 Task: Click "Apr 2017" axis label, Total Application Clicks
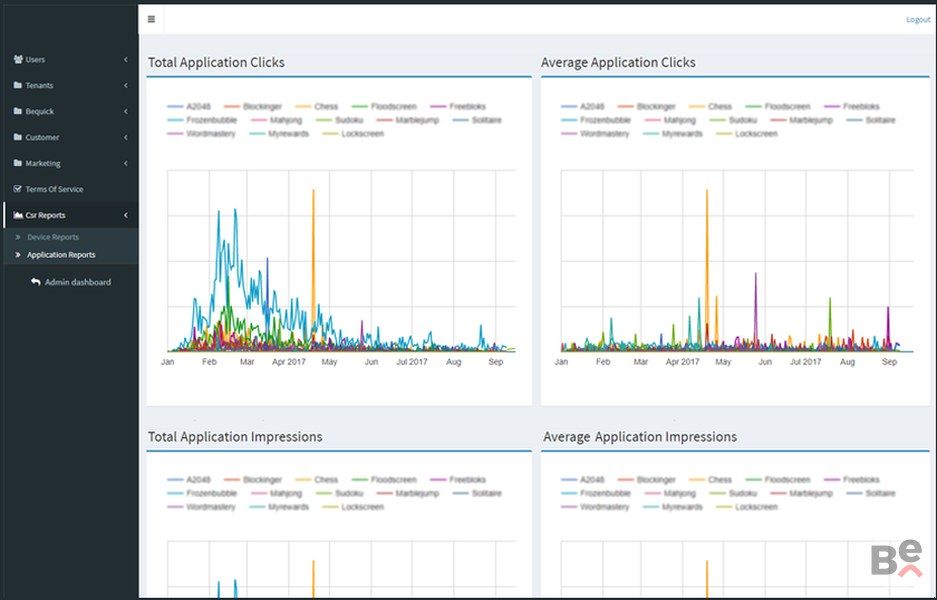point(289,362)
